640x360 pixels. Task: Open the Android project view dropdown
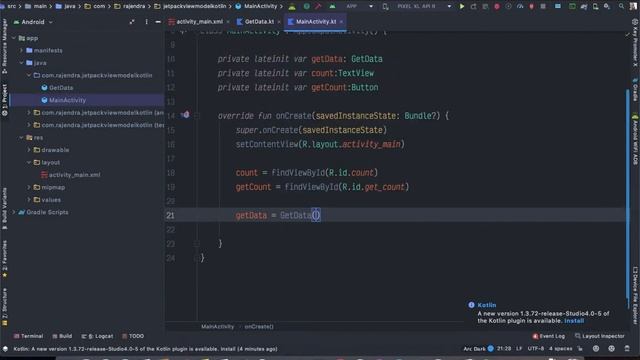tap(33, 22)
